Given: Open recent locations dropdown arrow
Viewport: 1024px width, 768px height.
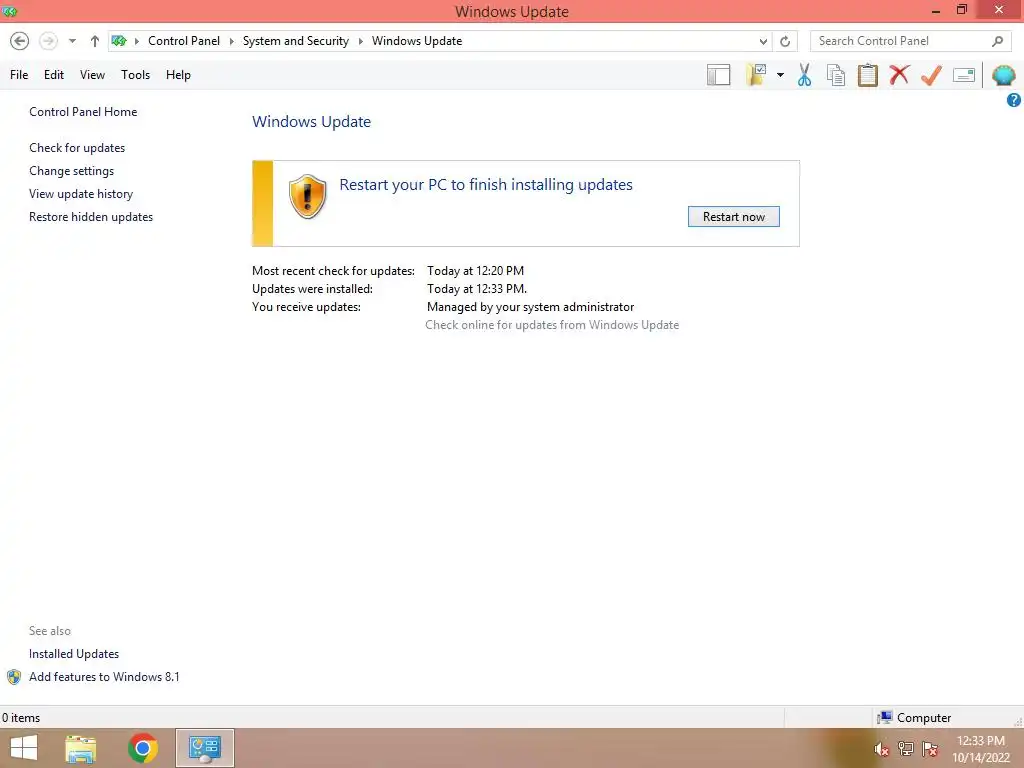Looking at the screenshot, I should coord(72,41).
